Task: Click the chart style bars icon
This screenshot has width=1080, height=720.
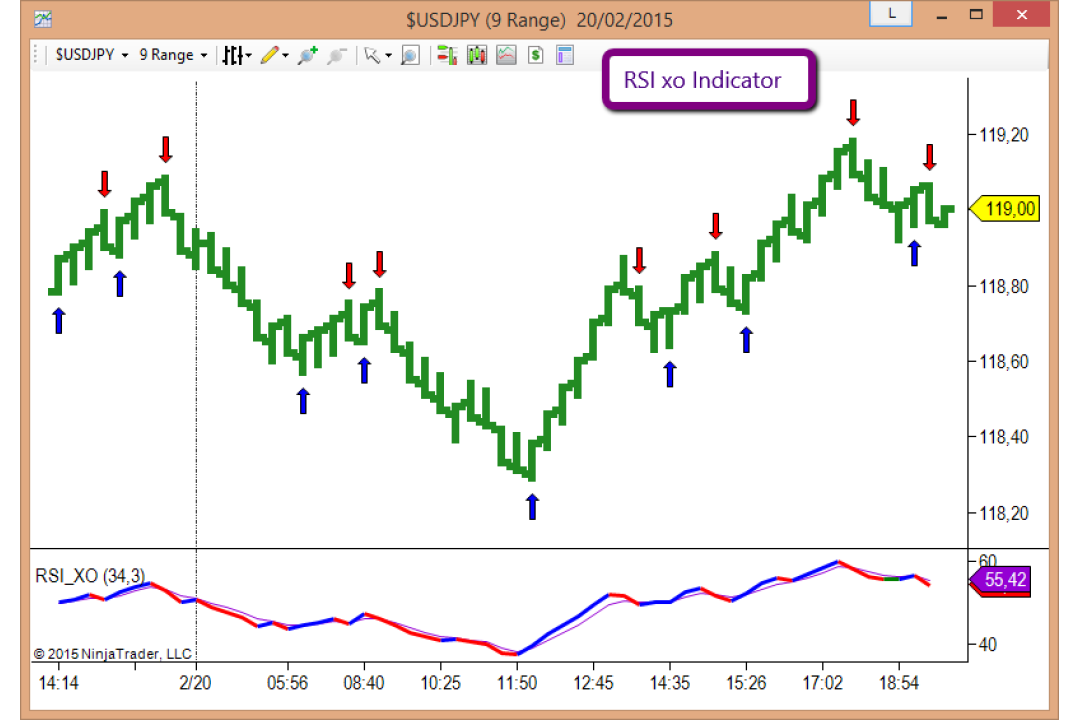Action: point(233,55)
